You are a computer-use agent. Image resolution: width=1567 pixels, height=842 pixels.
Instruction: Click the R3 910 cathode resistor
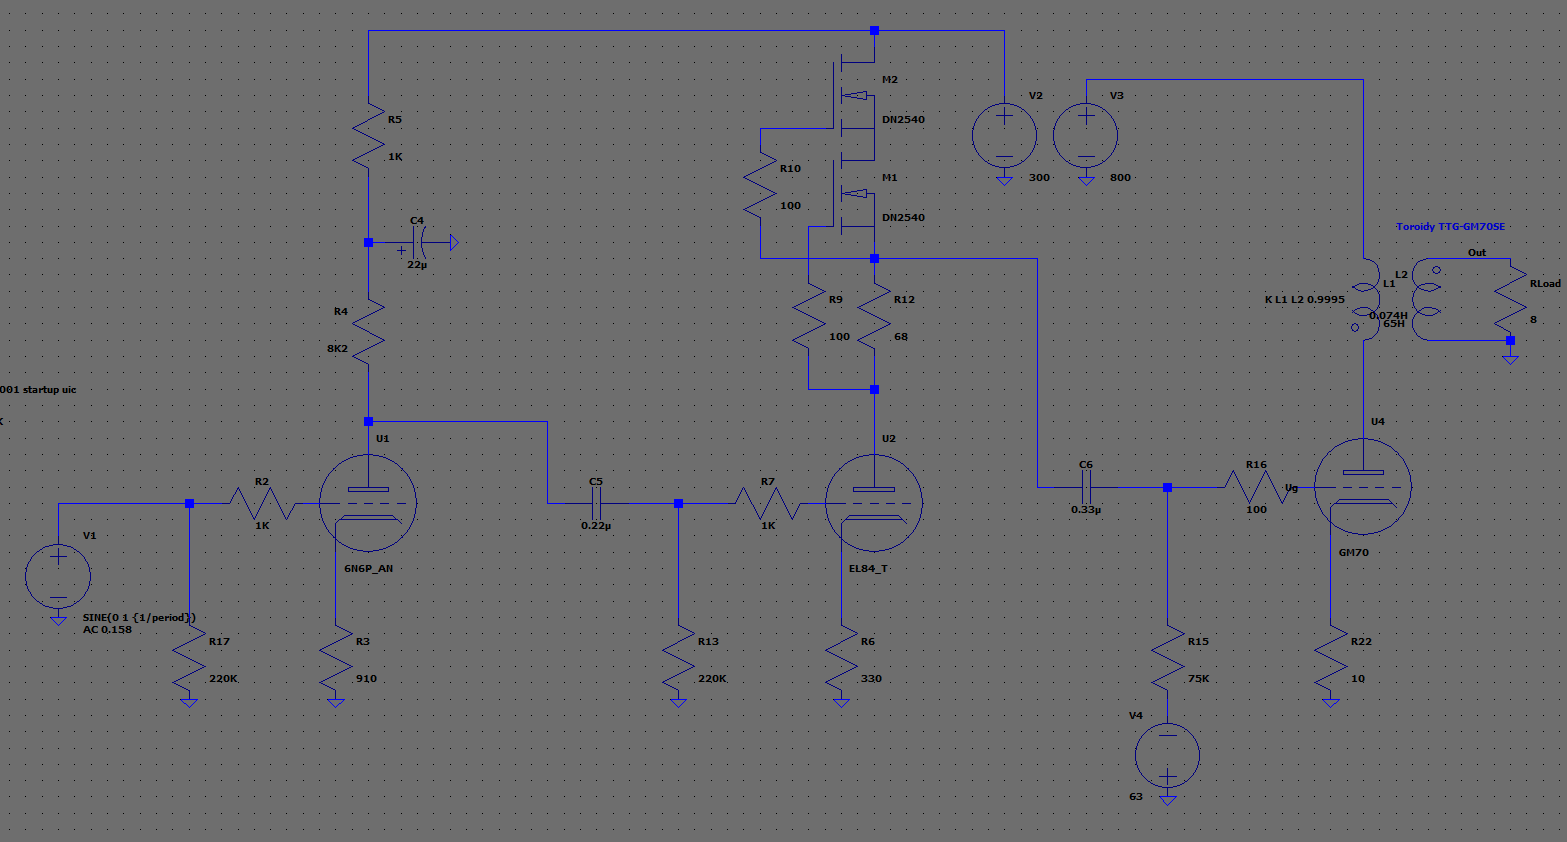pyautogui.click(x=335, y=658)
